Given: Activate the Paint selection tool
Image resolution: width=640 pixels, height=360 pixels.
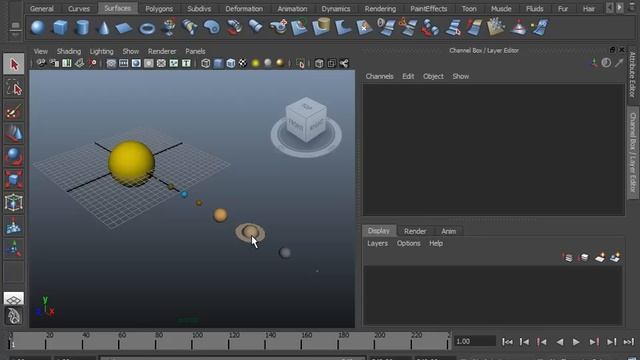Looking at the screenshot, I should point(14,111).
